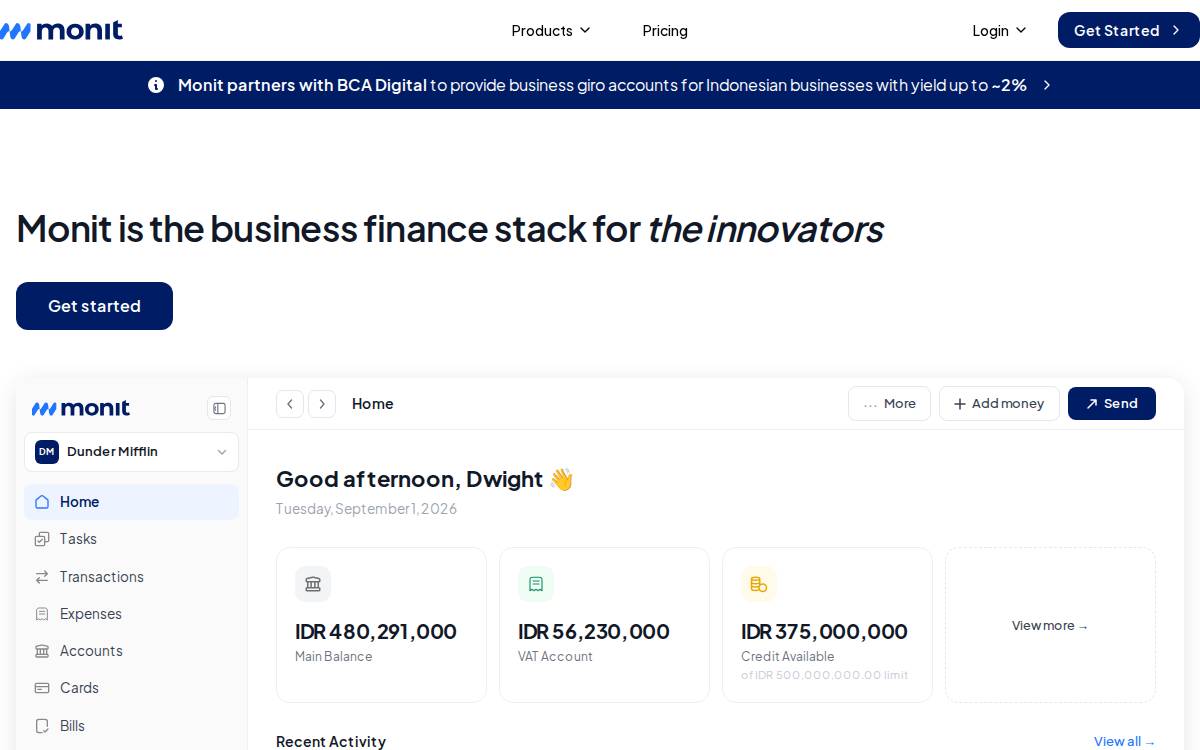Click the DM company avatar
Viewport: 1200px width, 750px height.
[x=47, y=452]
